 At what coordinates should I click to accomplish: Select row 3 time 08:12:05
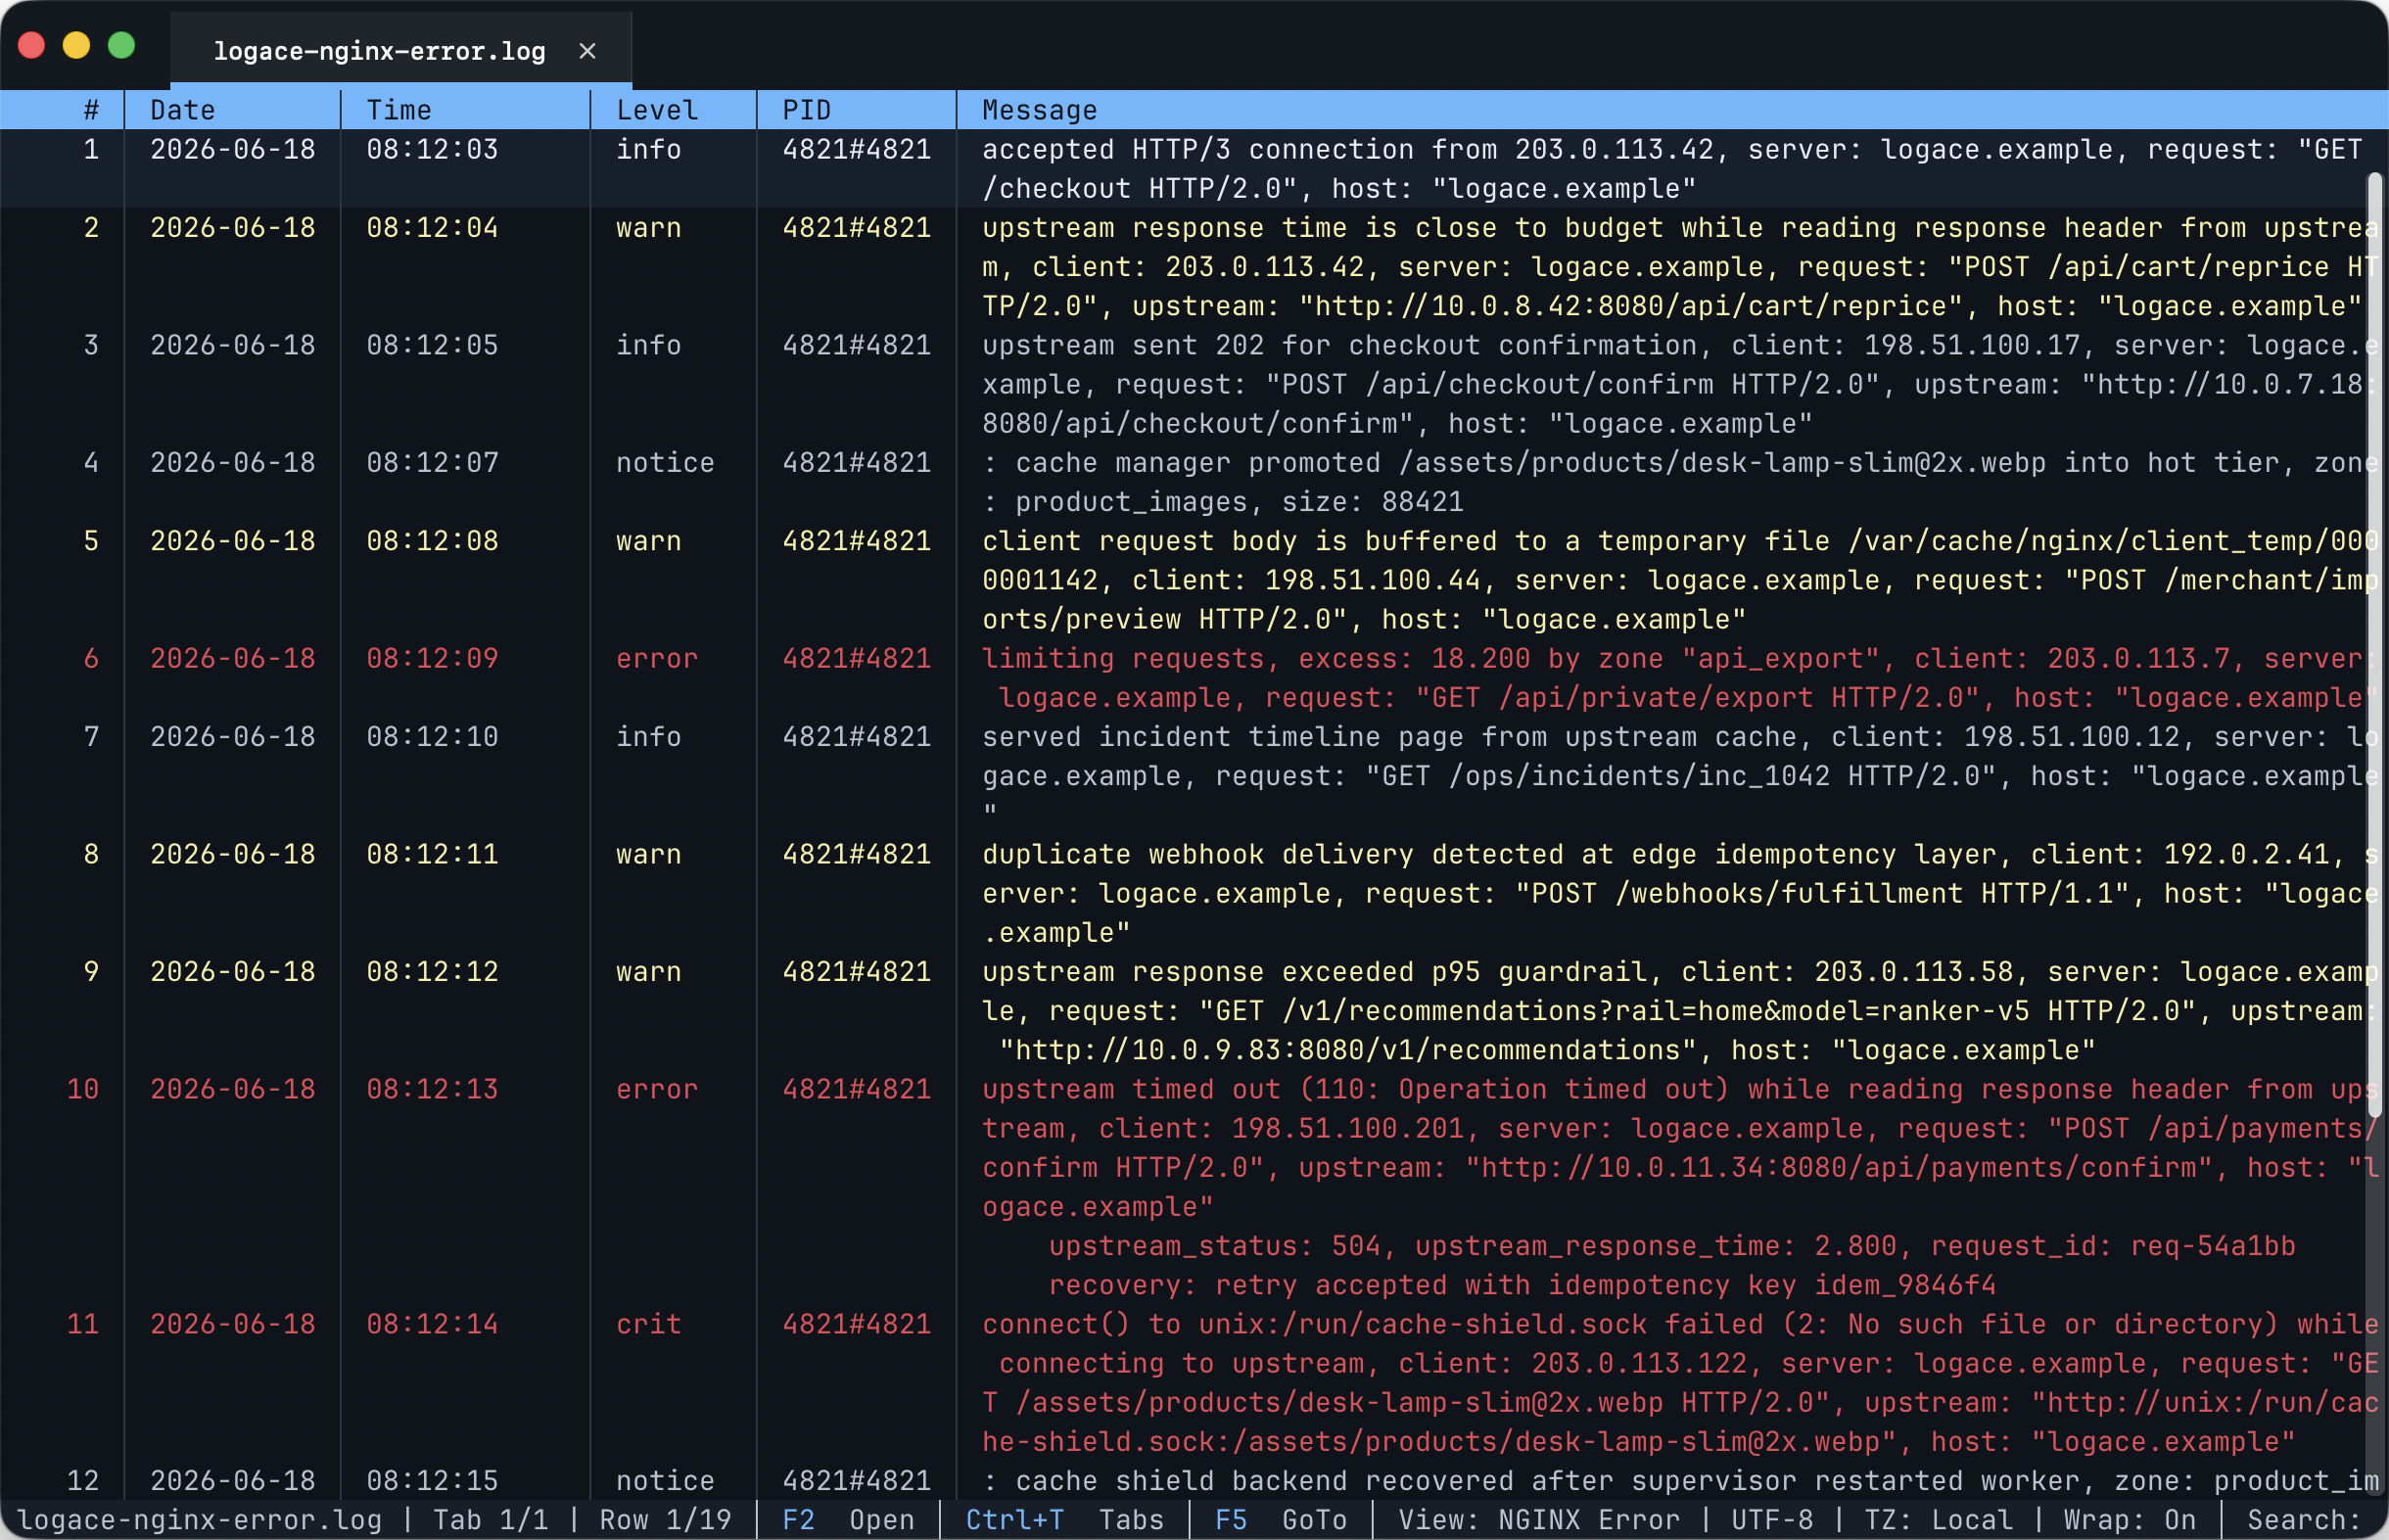[x=432, y=345]
